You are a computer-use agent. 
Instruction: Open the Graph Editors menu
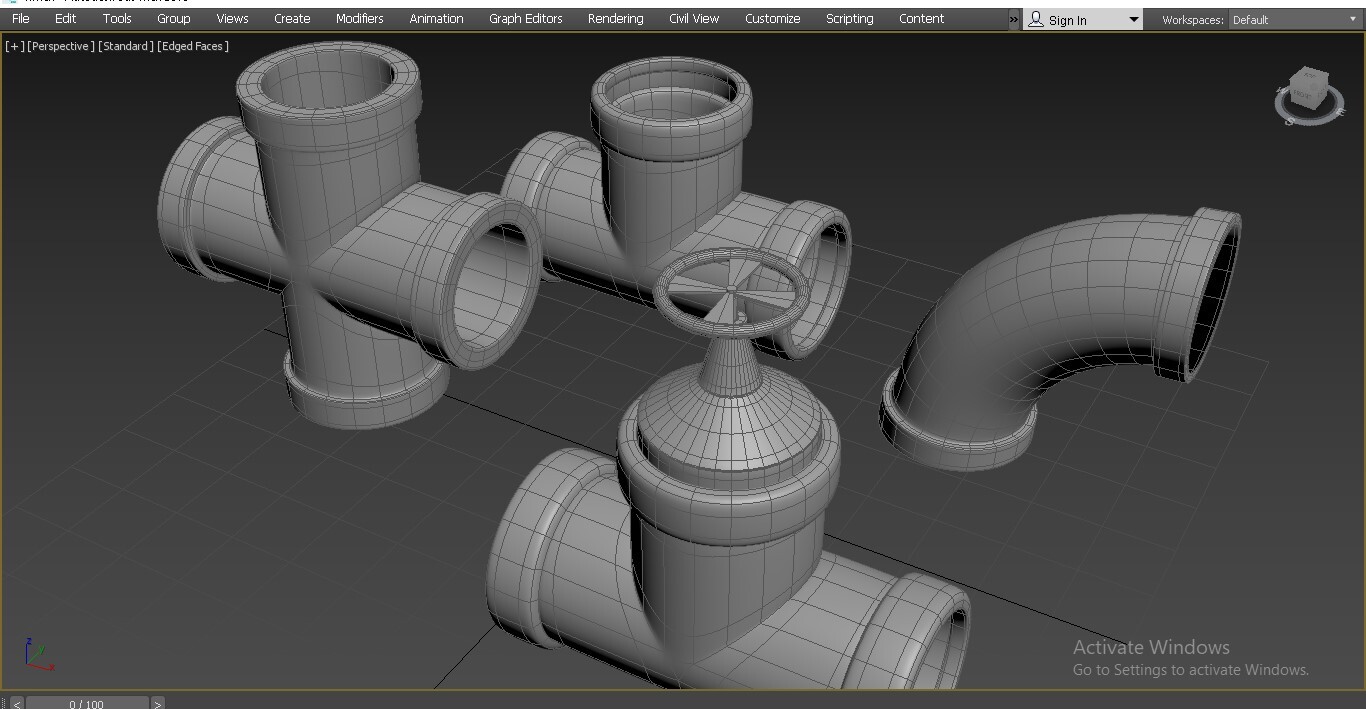pos(525,18)
